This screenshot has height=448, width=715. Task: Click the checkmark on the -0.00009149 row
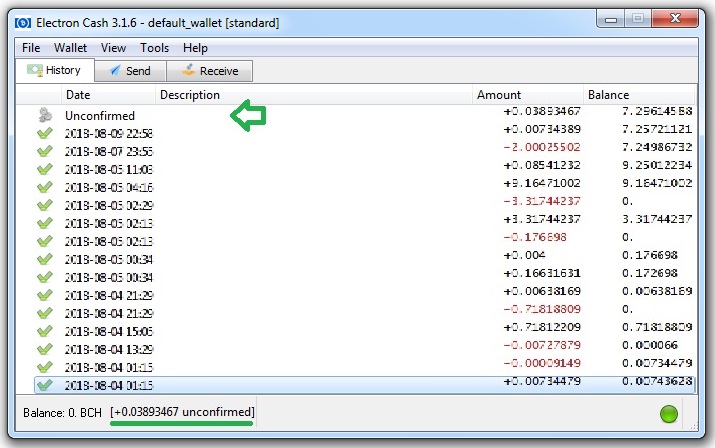(x=45, y=367)
